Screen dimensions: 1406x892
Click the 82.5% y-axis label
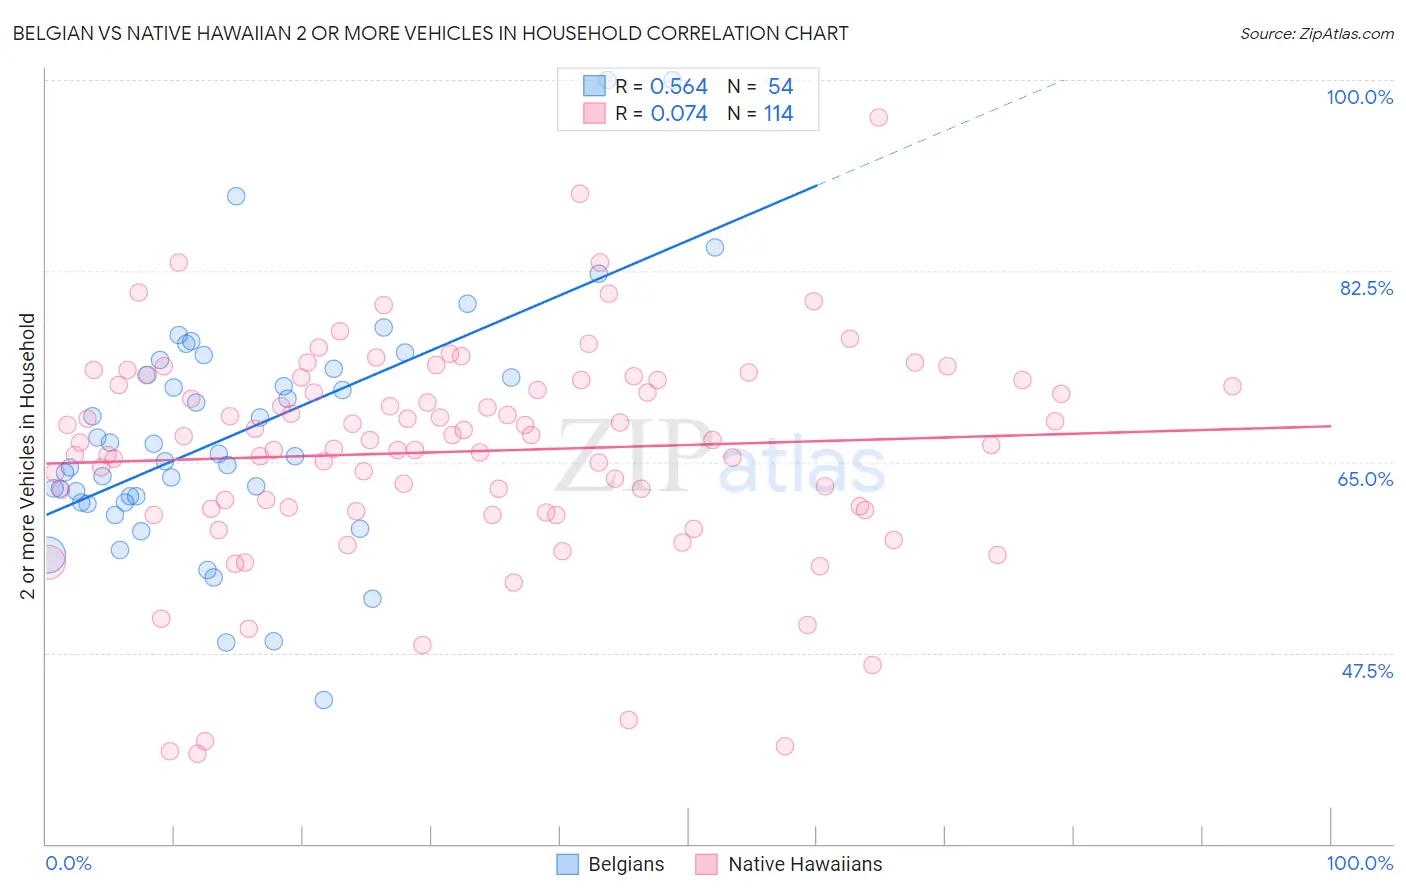tap(1366, 288)
